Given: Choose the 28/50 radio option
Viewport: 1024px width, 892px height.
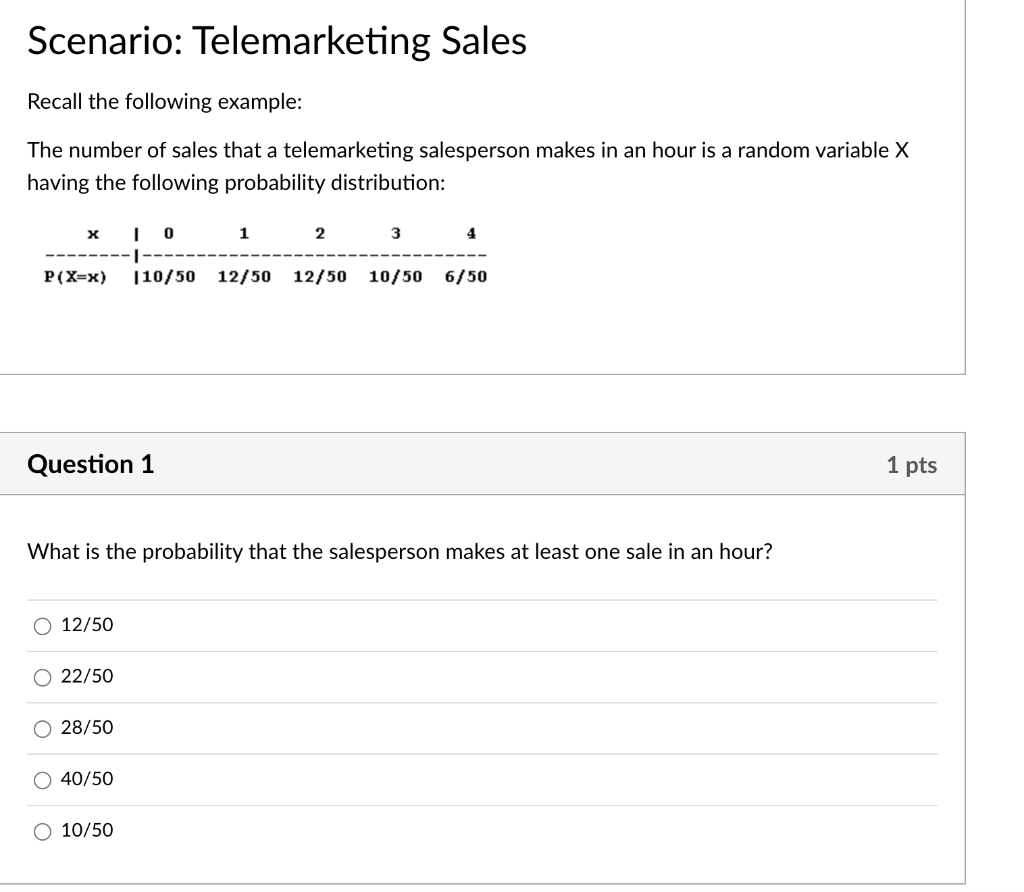Looking at the screenshot, I should tap(42, 728).
